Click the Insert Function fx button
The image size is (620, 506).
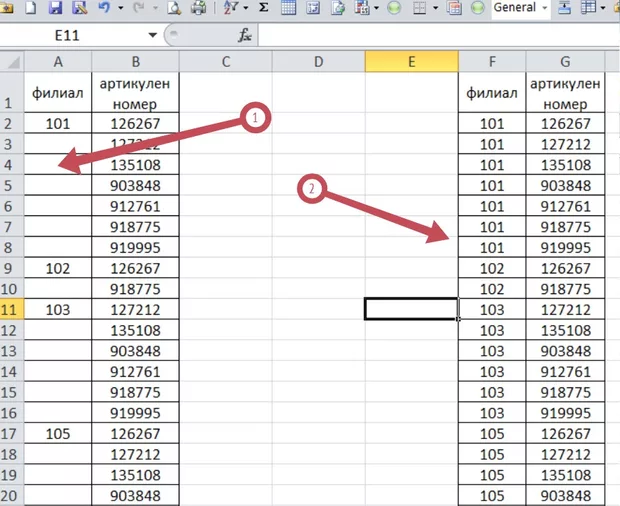coord(245,35)
